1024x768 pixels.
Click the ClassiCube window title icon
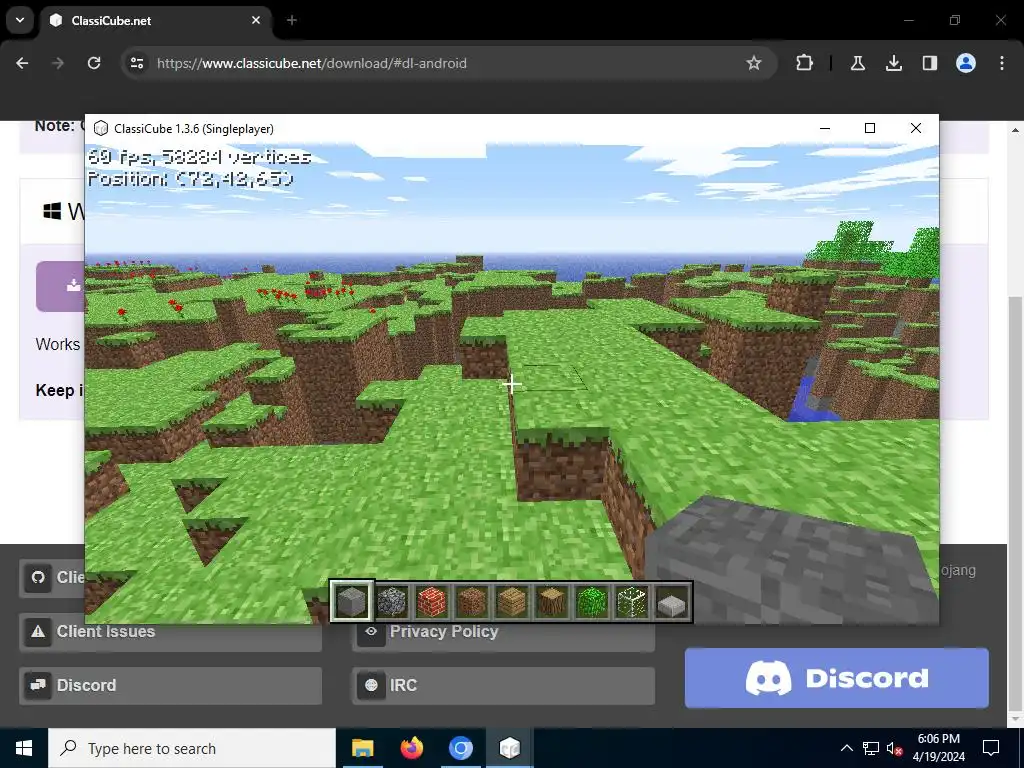click(x=101, y=129)
